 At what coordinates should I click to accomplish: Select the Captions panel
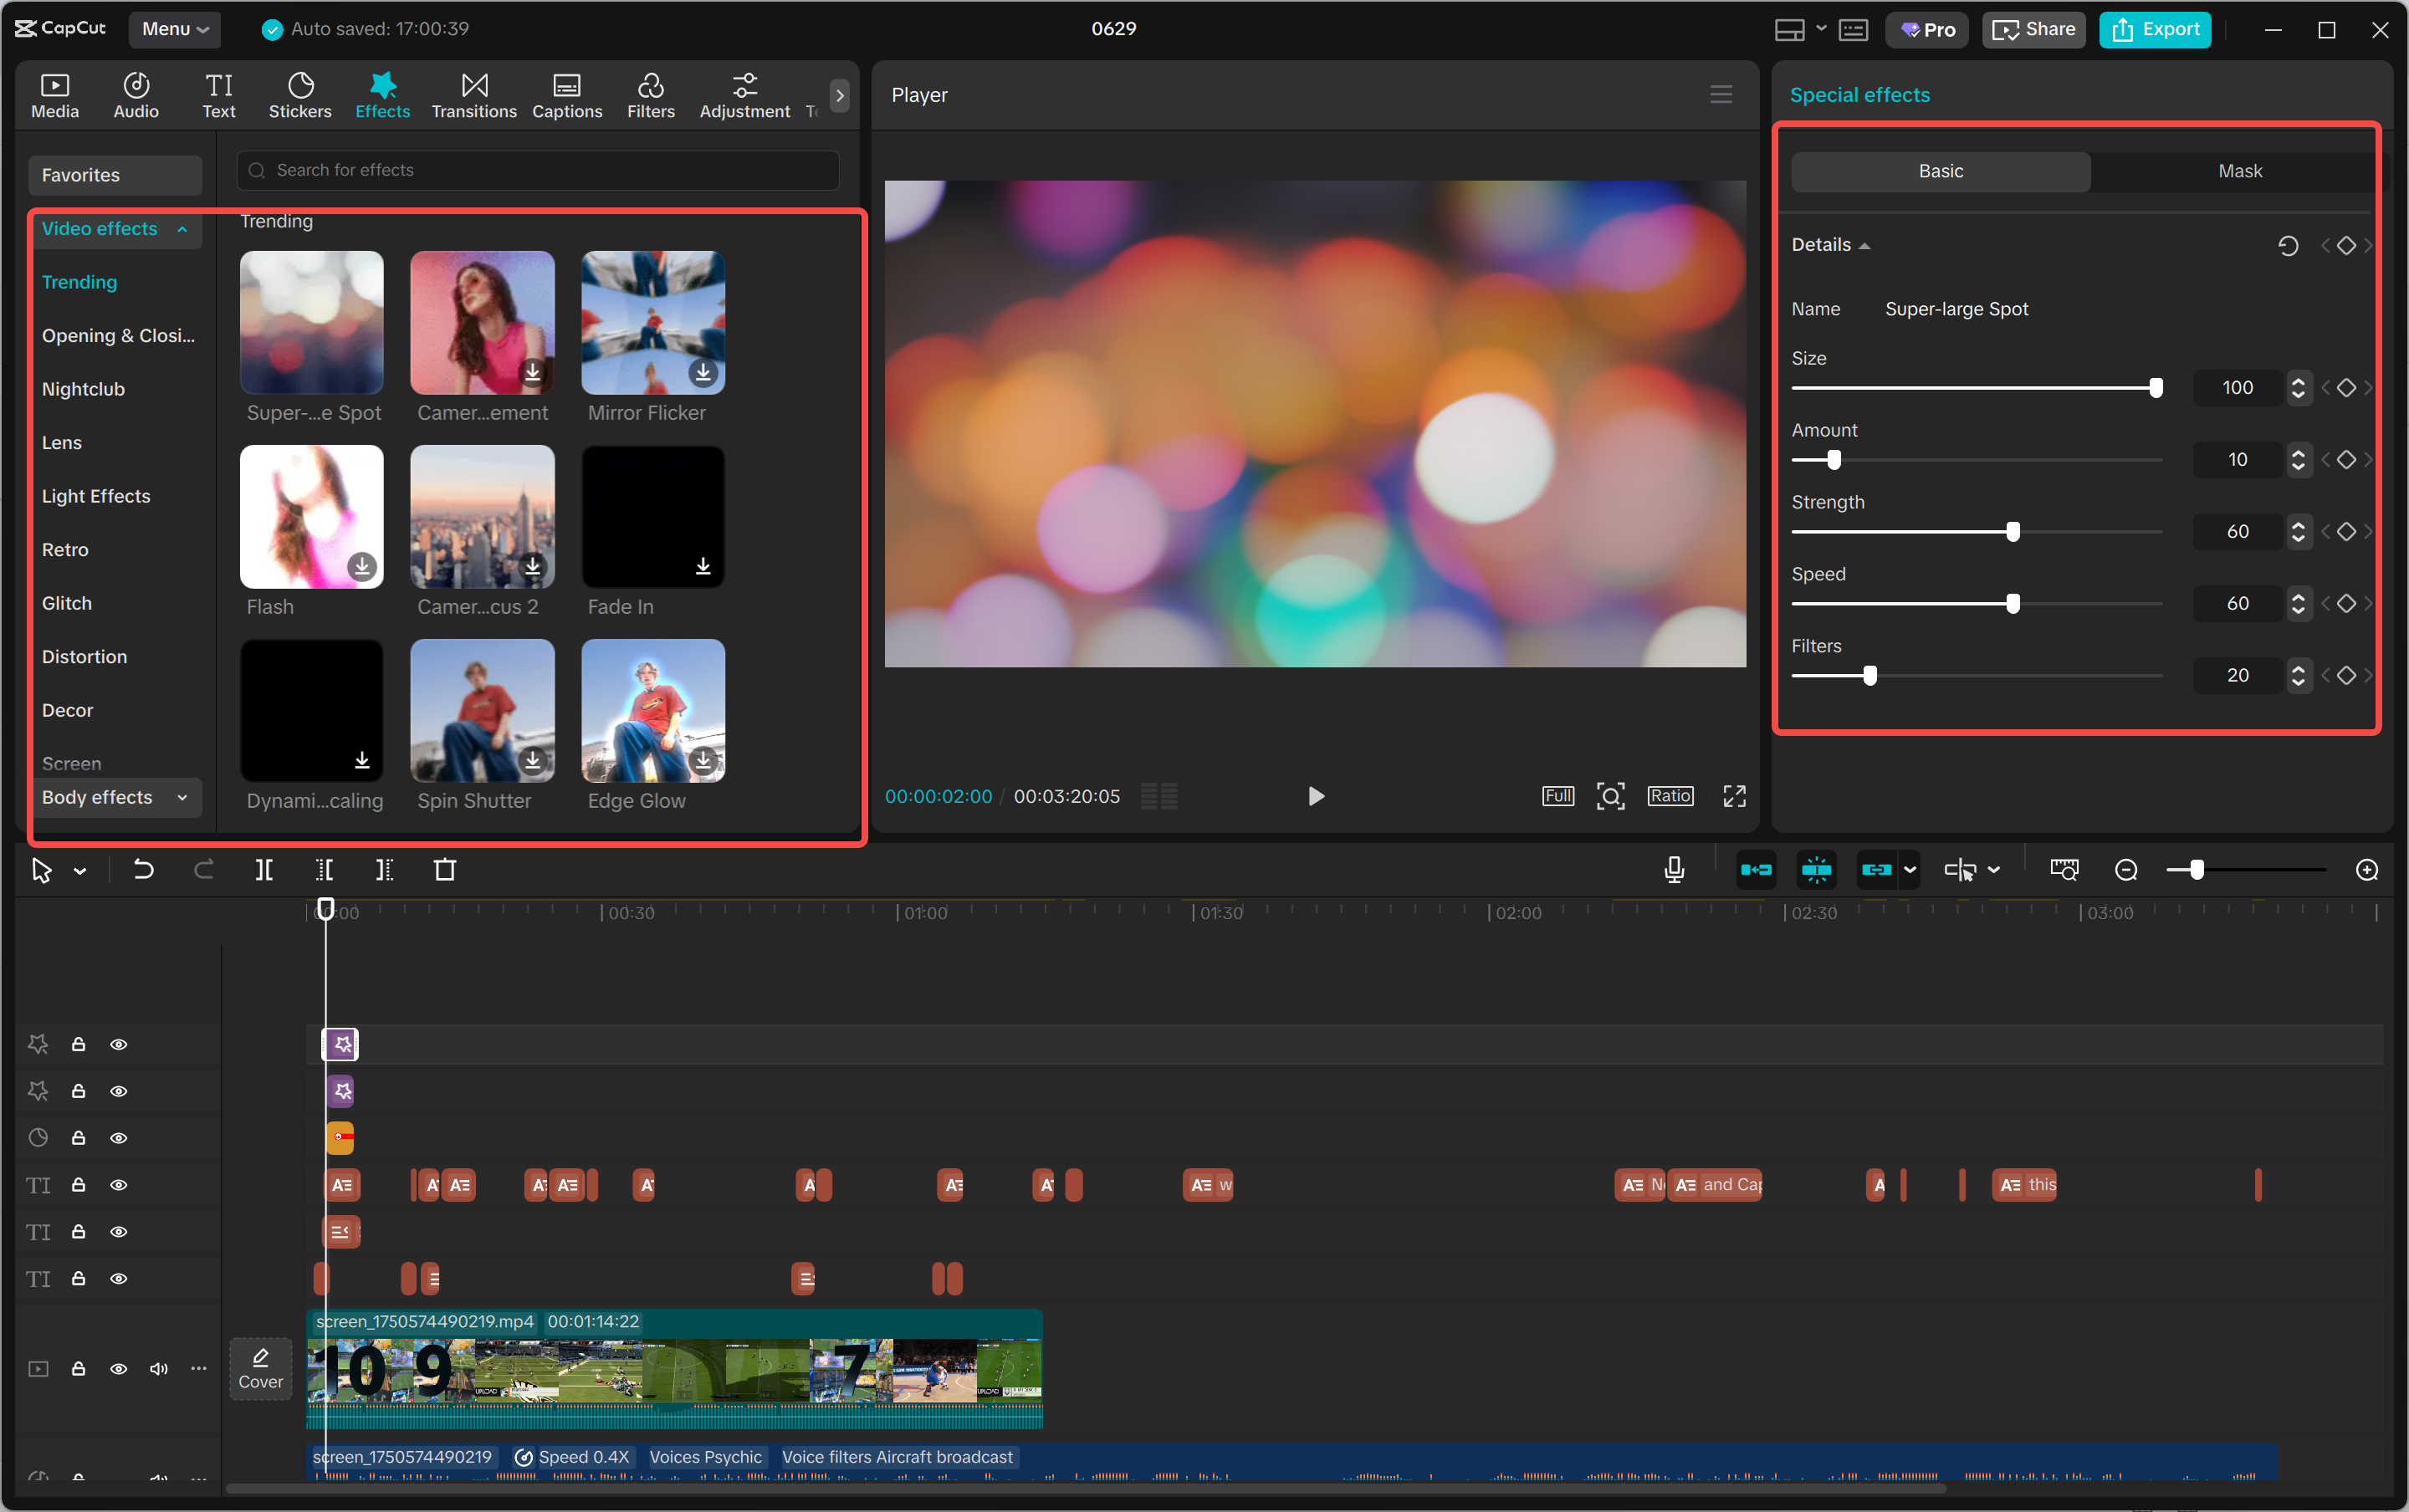(x=566, y=95)
